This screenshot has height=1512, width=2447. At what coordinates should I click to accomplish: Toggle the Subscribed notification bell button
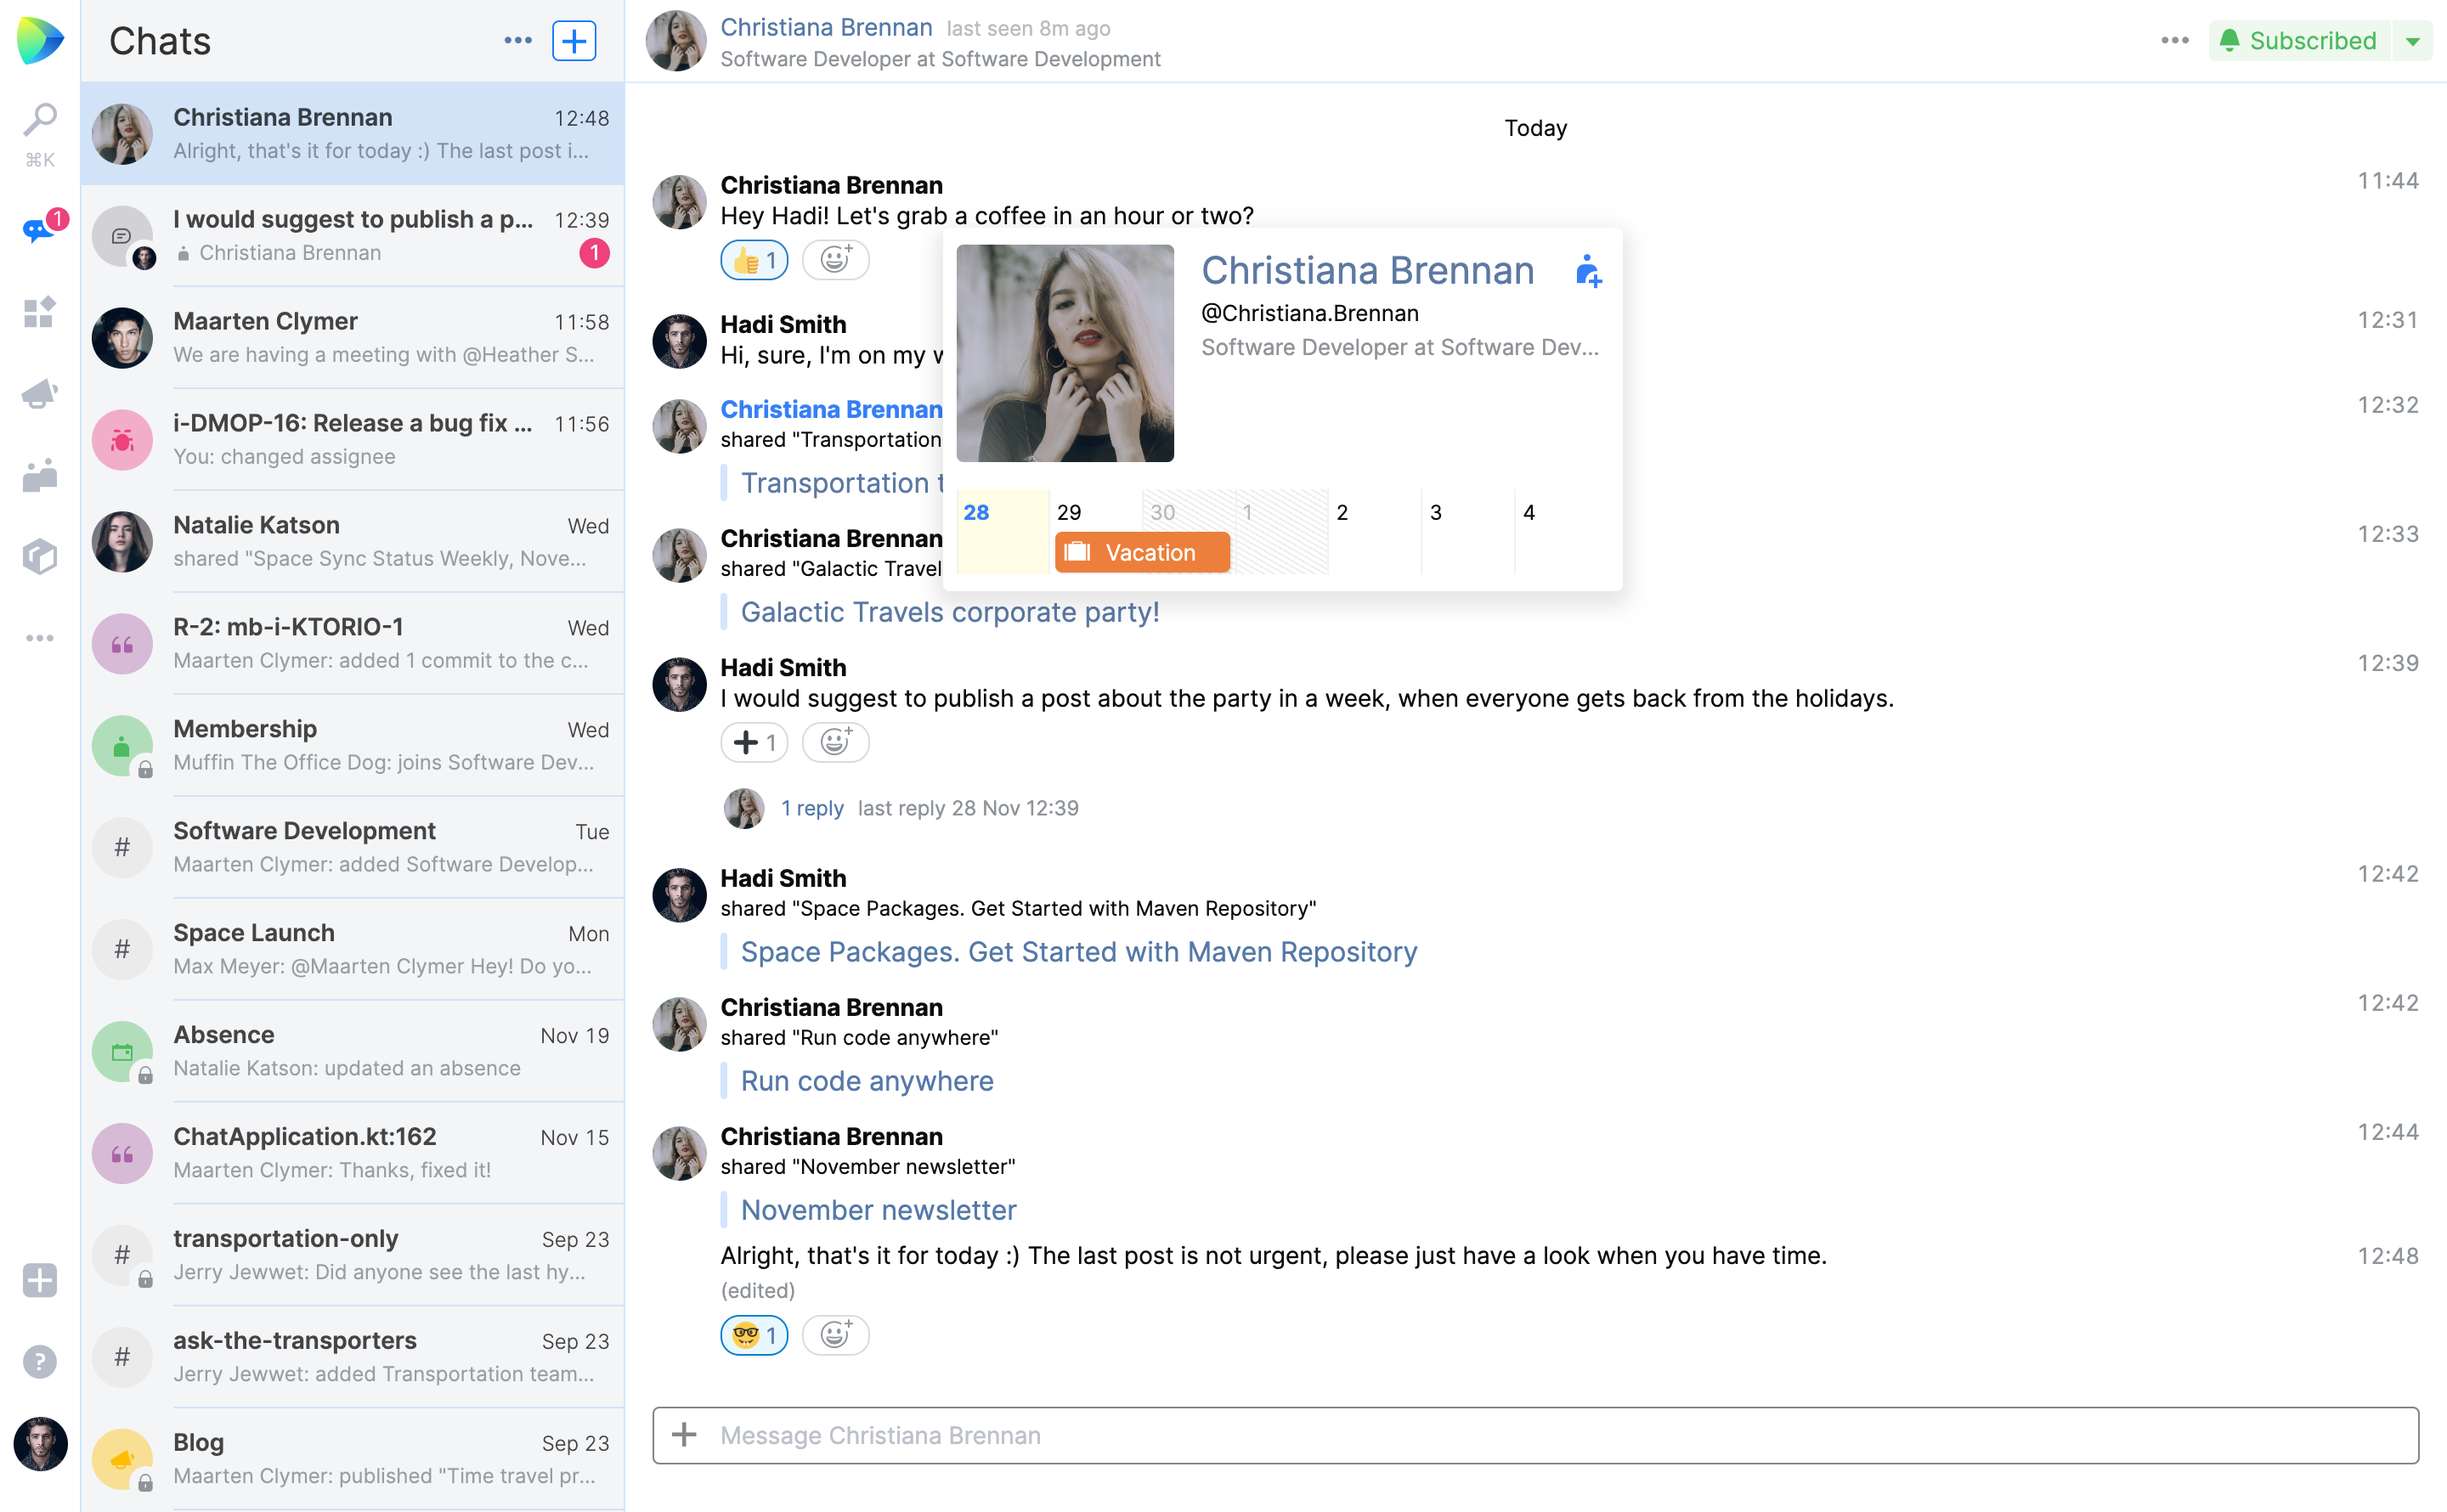click(x=2300, y=37)
